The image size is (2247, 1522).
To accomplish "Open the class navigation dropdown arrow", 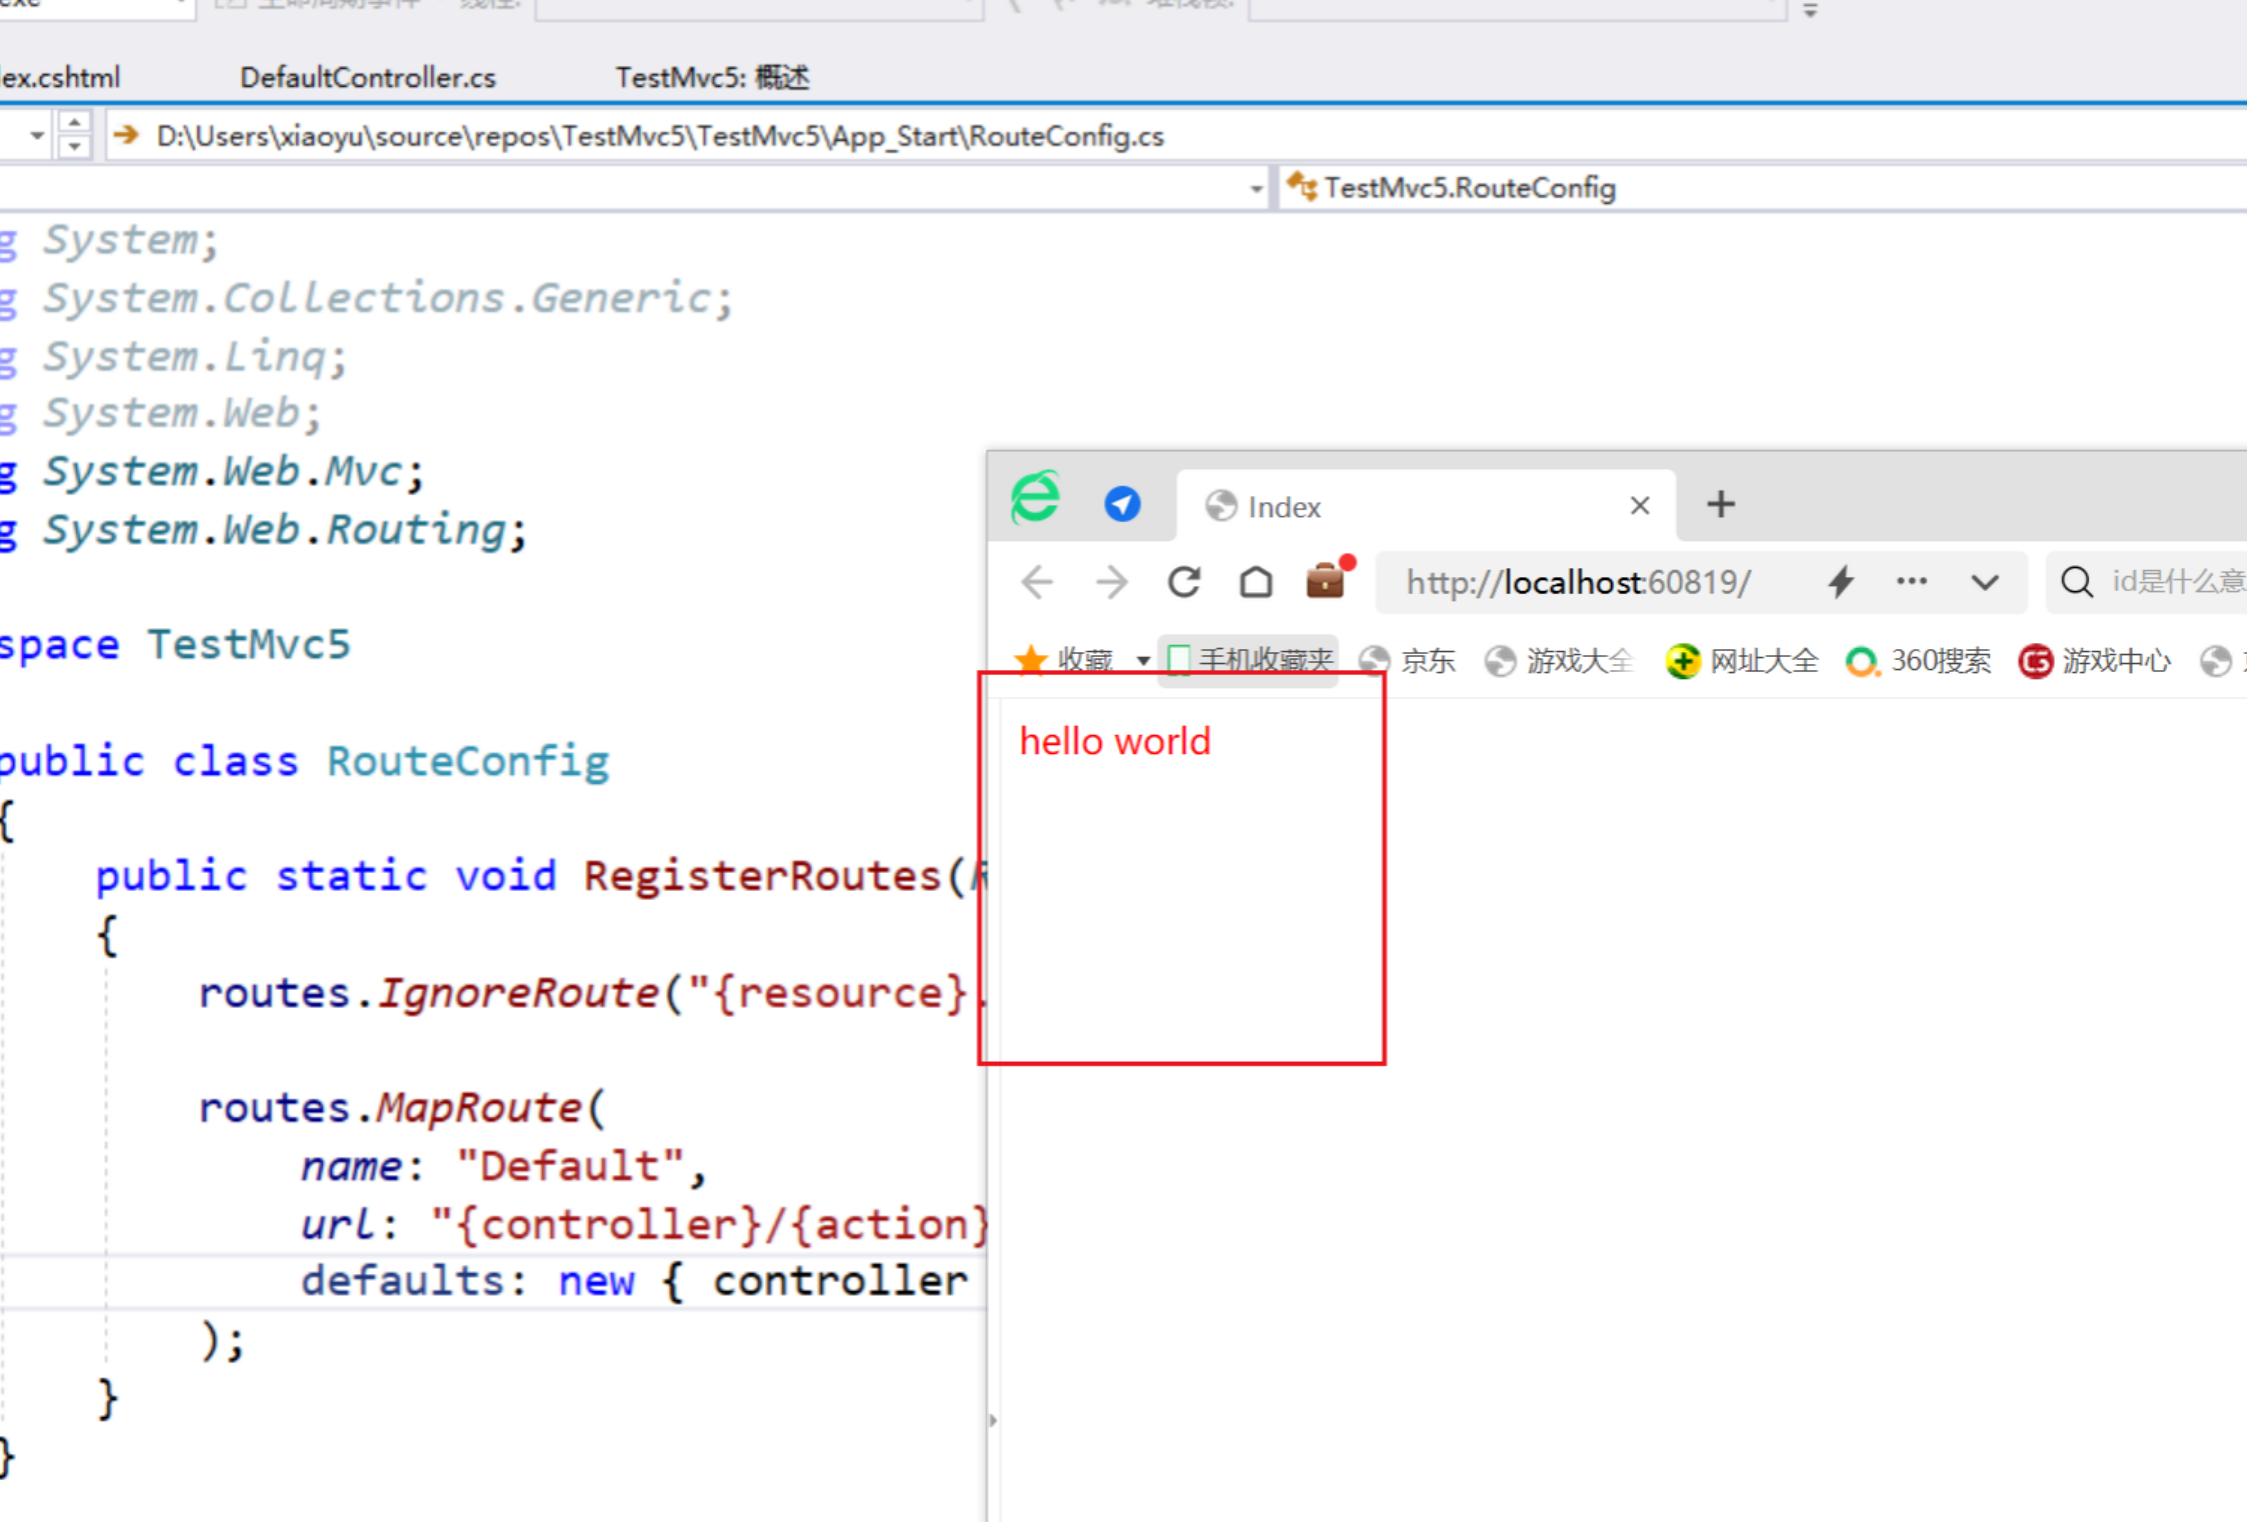I will [x=1256, y=189].
